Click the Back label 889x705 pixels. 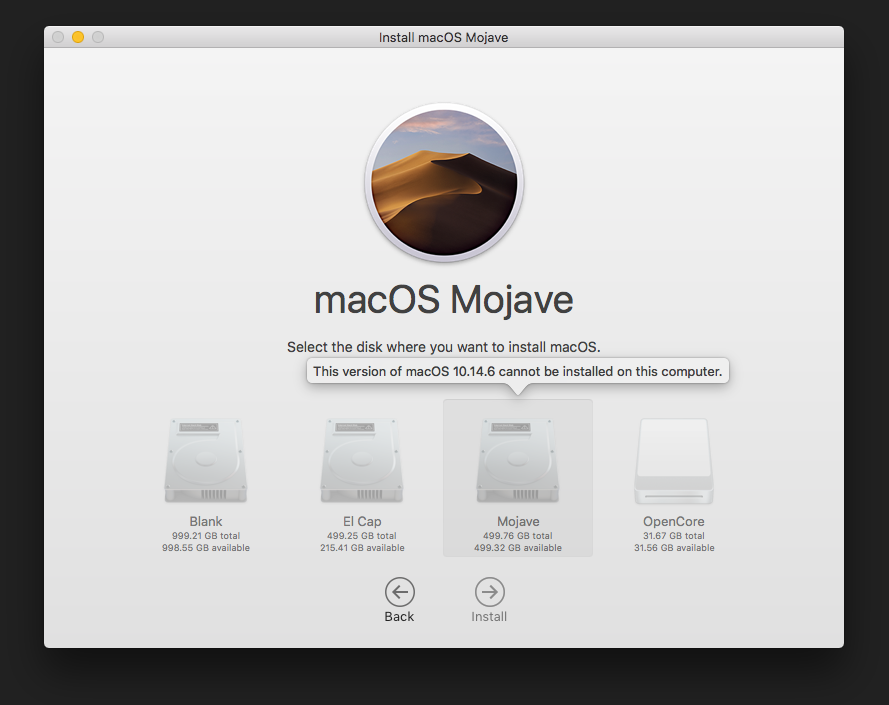click(399, 617)
